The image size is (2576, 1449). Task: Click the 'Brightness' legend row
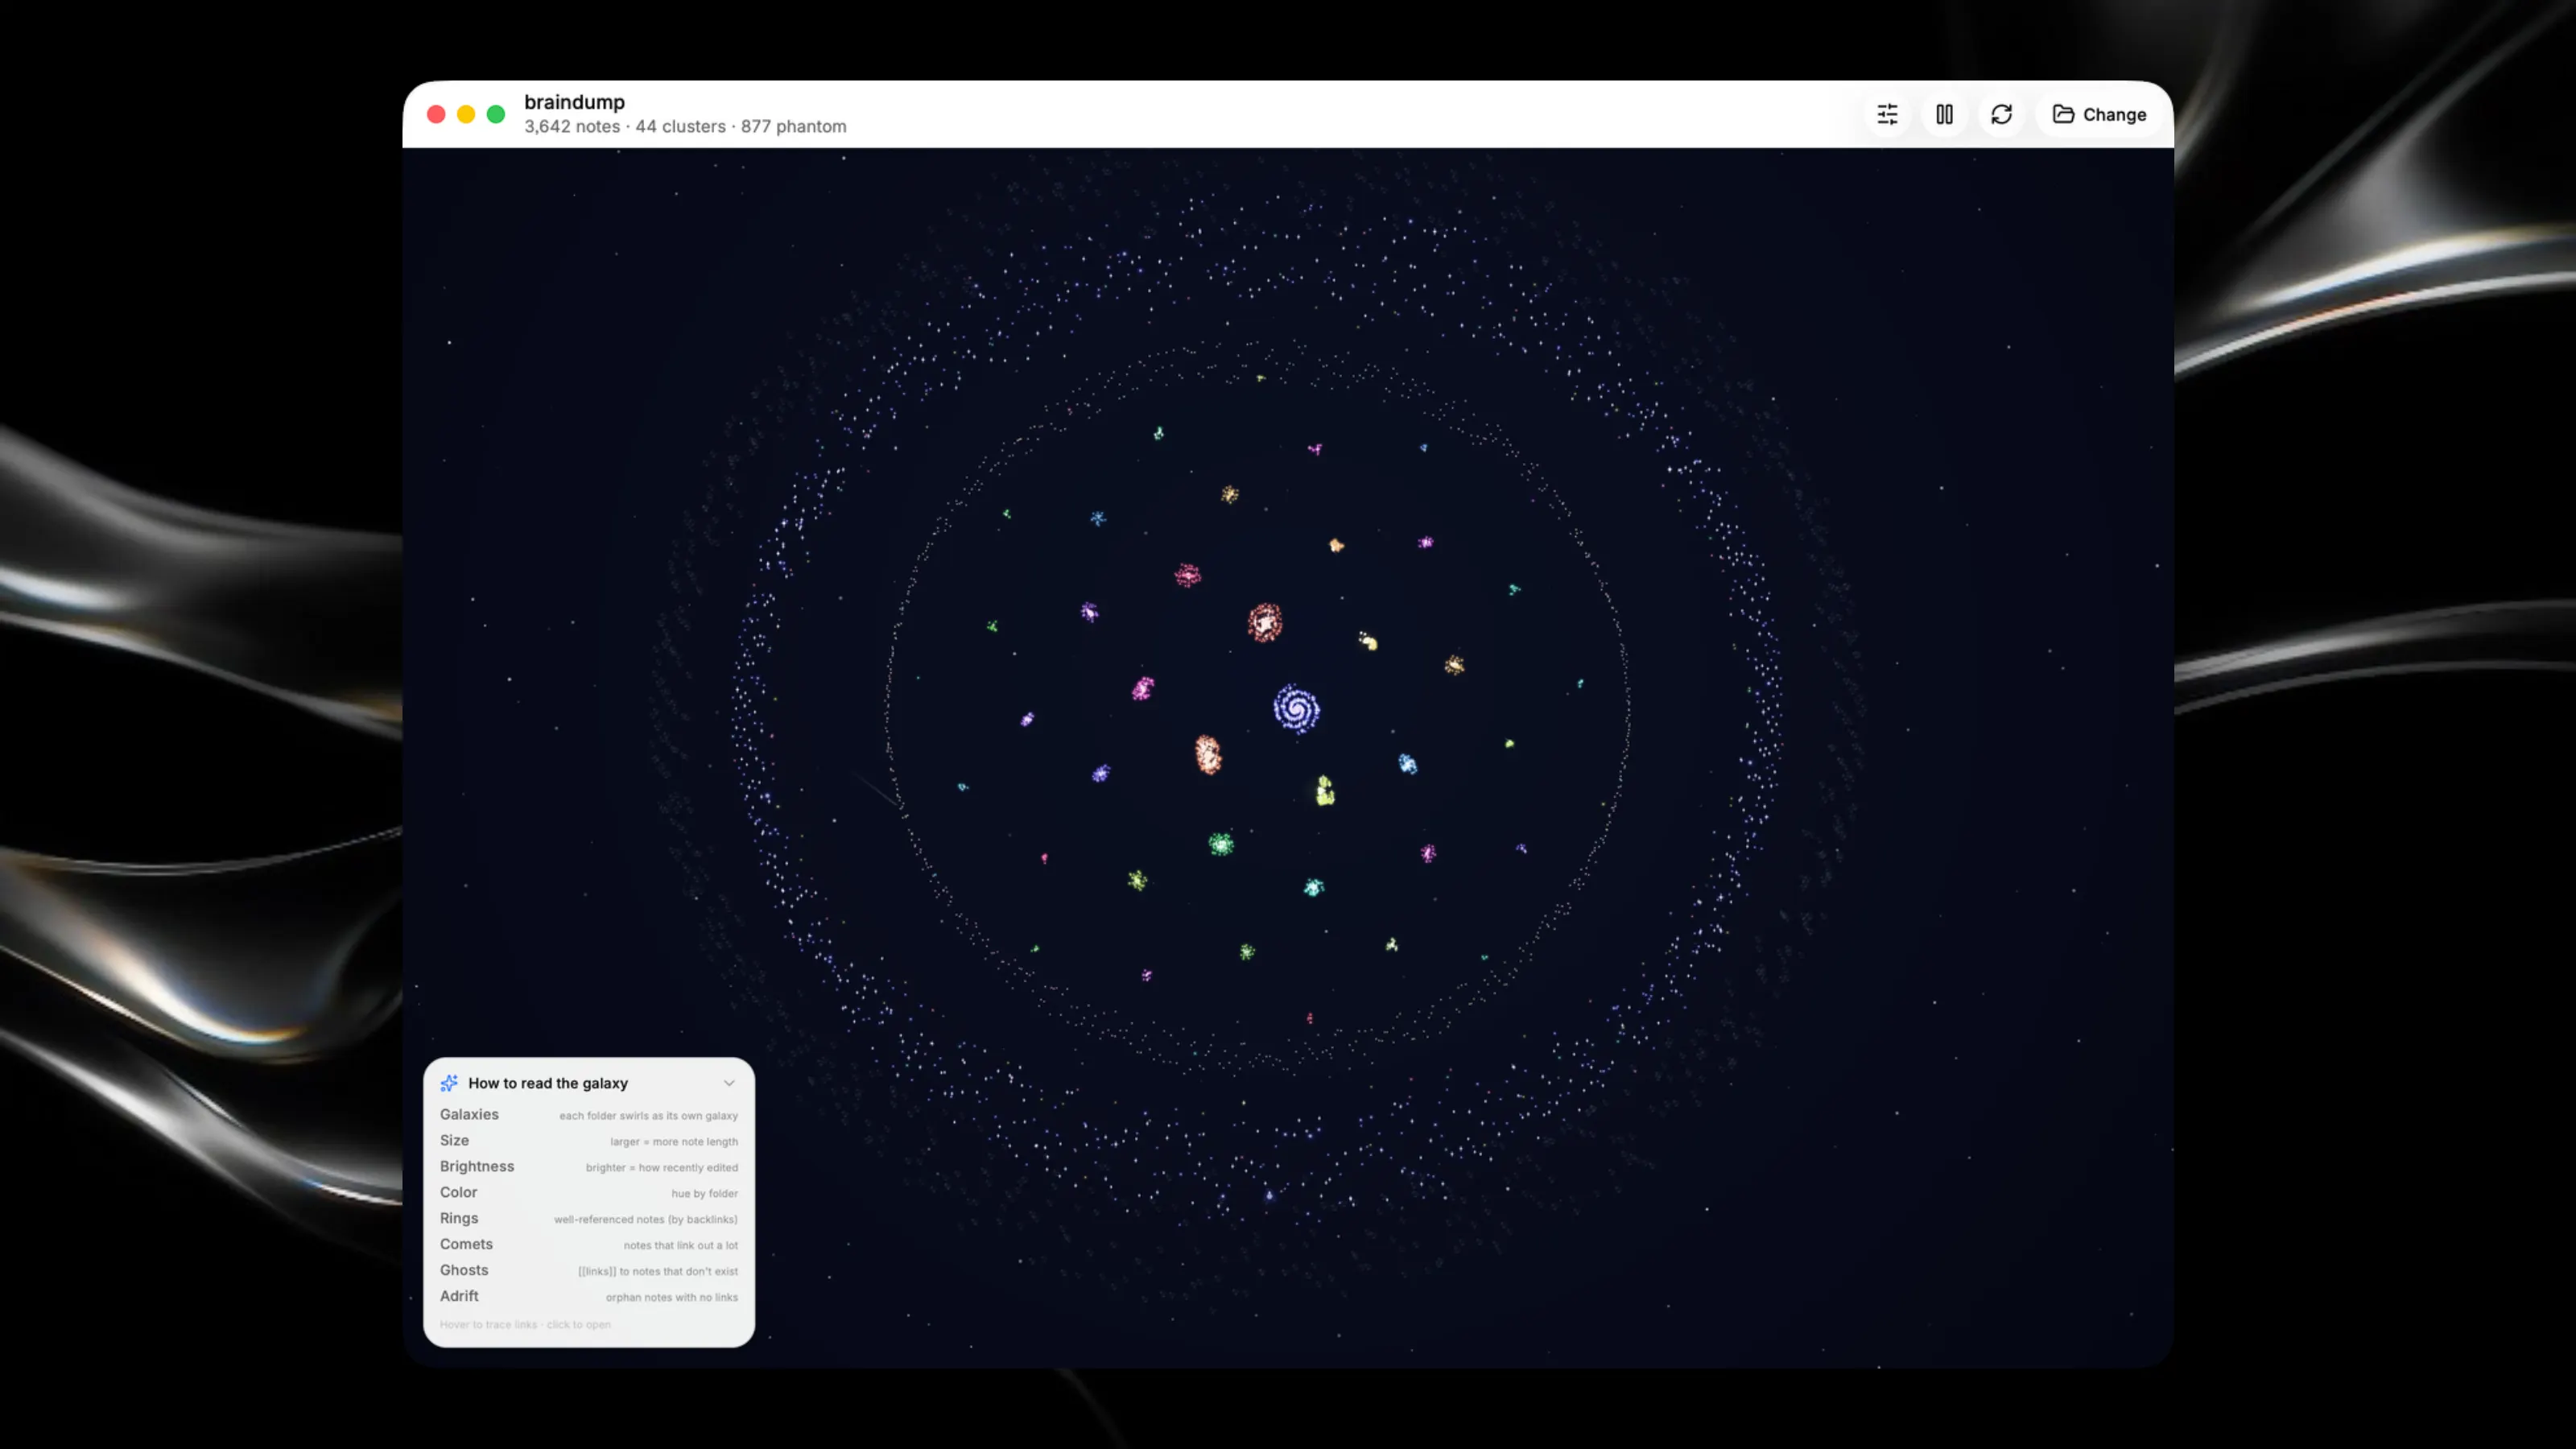tap(589, 1167)
